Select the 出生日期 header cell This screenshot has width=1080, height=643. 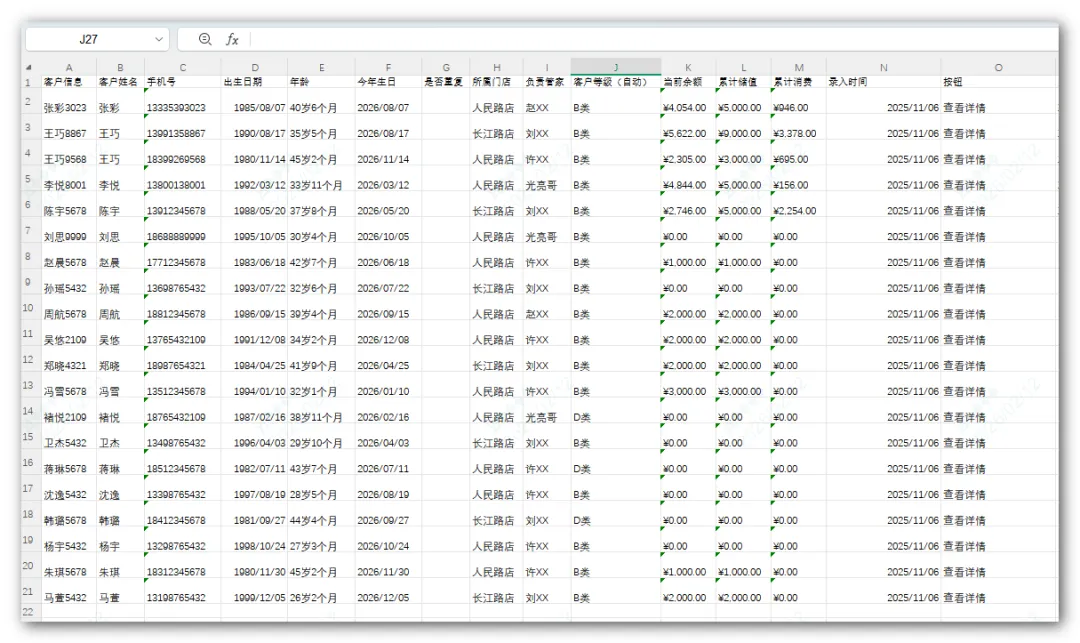point(254,82)
